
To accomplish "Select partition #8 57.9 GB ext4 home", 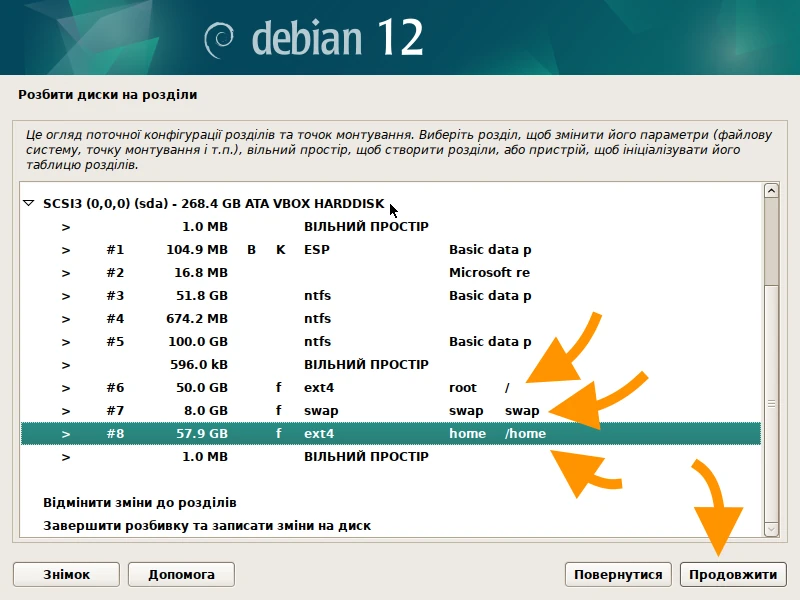I will point(391,433).
